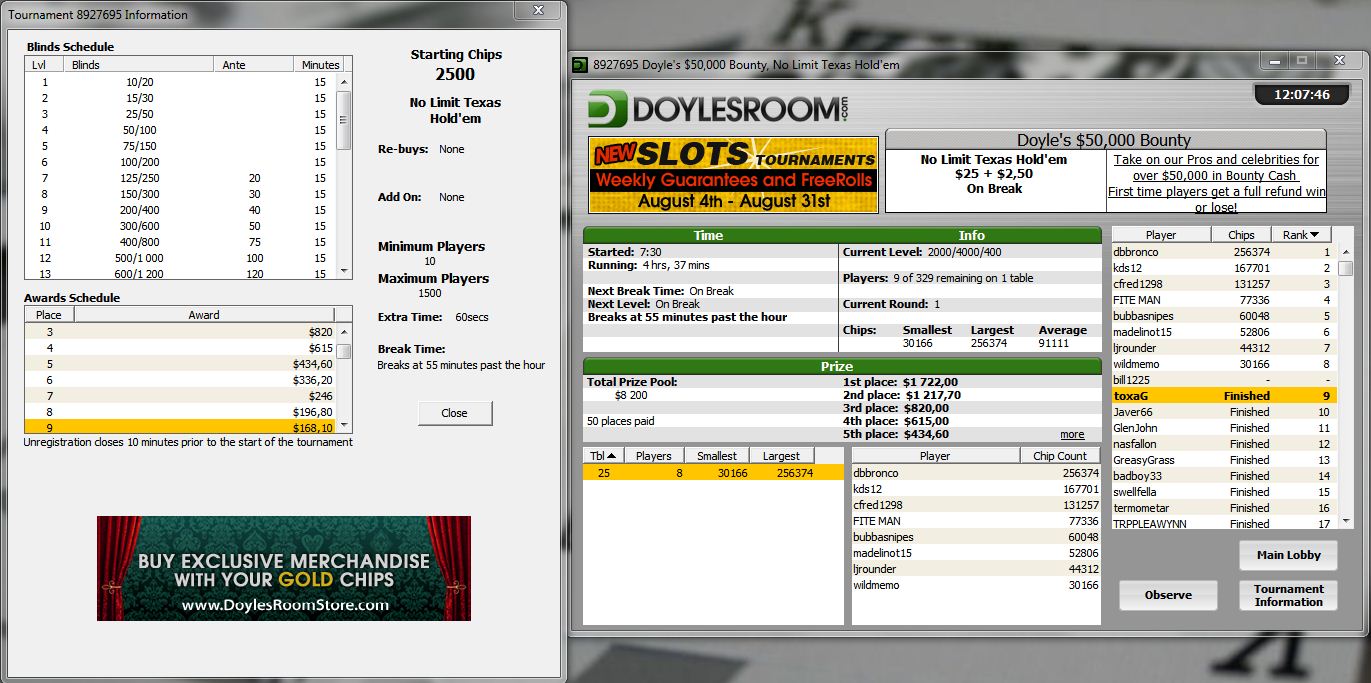Image resolution: width=1371 pixels, height=683 pixels.
Task: Sort players list by Rank column
Action: (1300, 235)
